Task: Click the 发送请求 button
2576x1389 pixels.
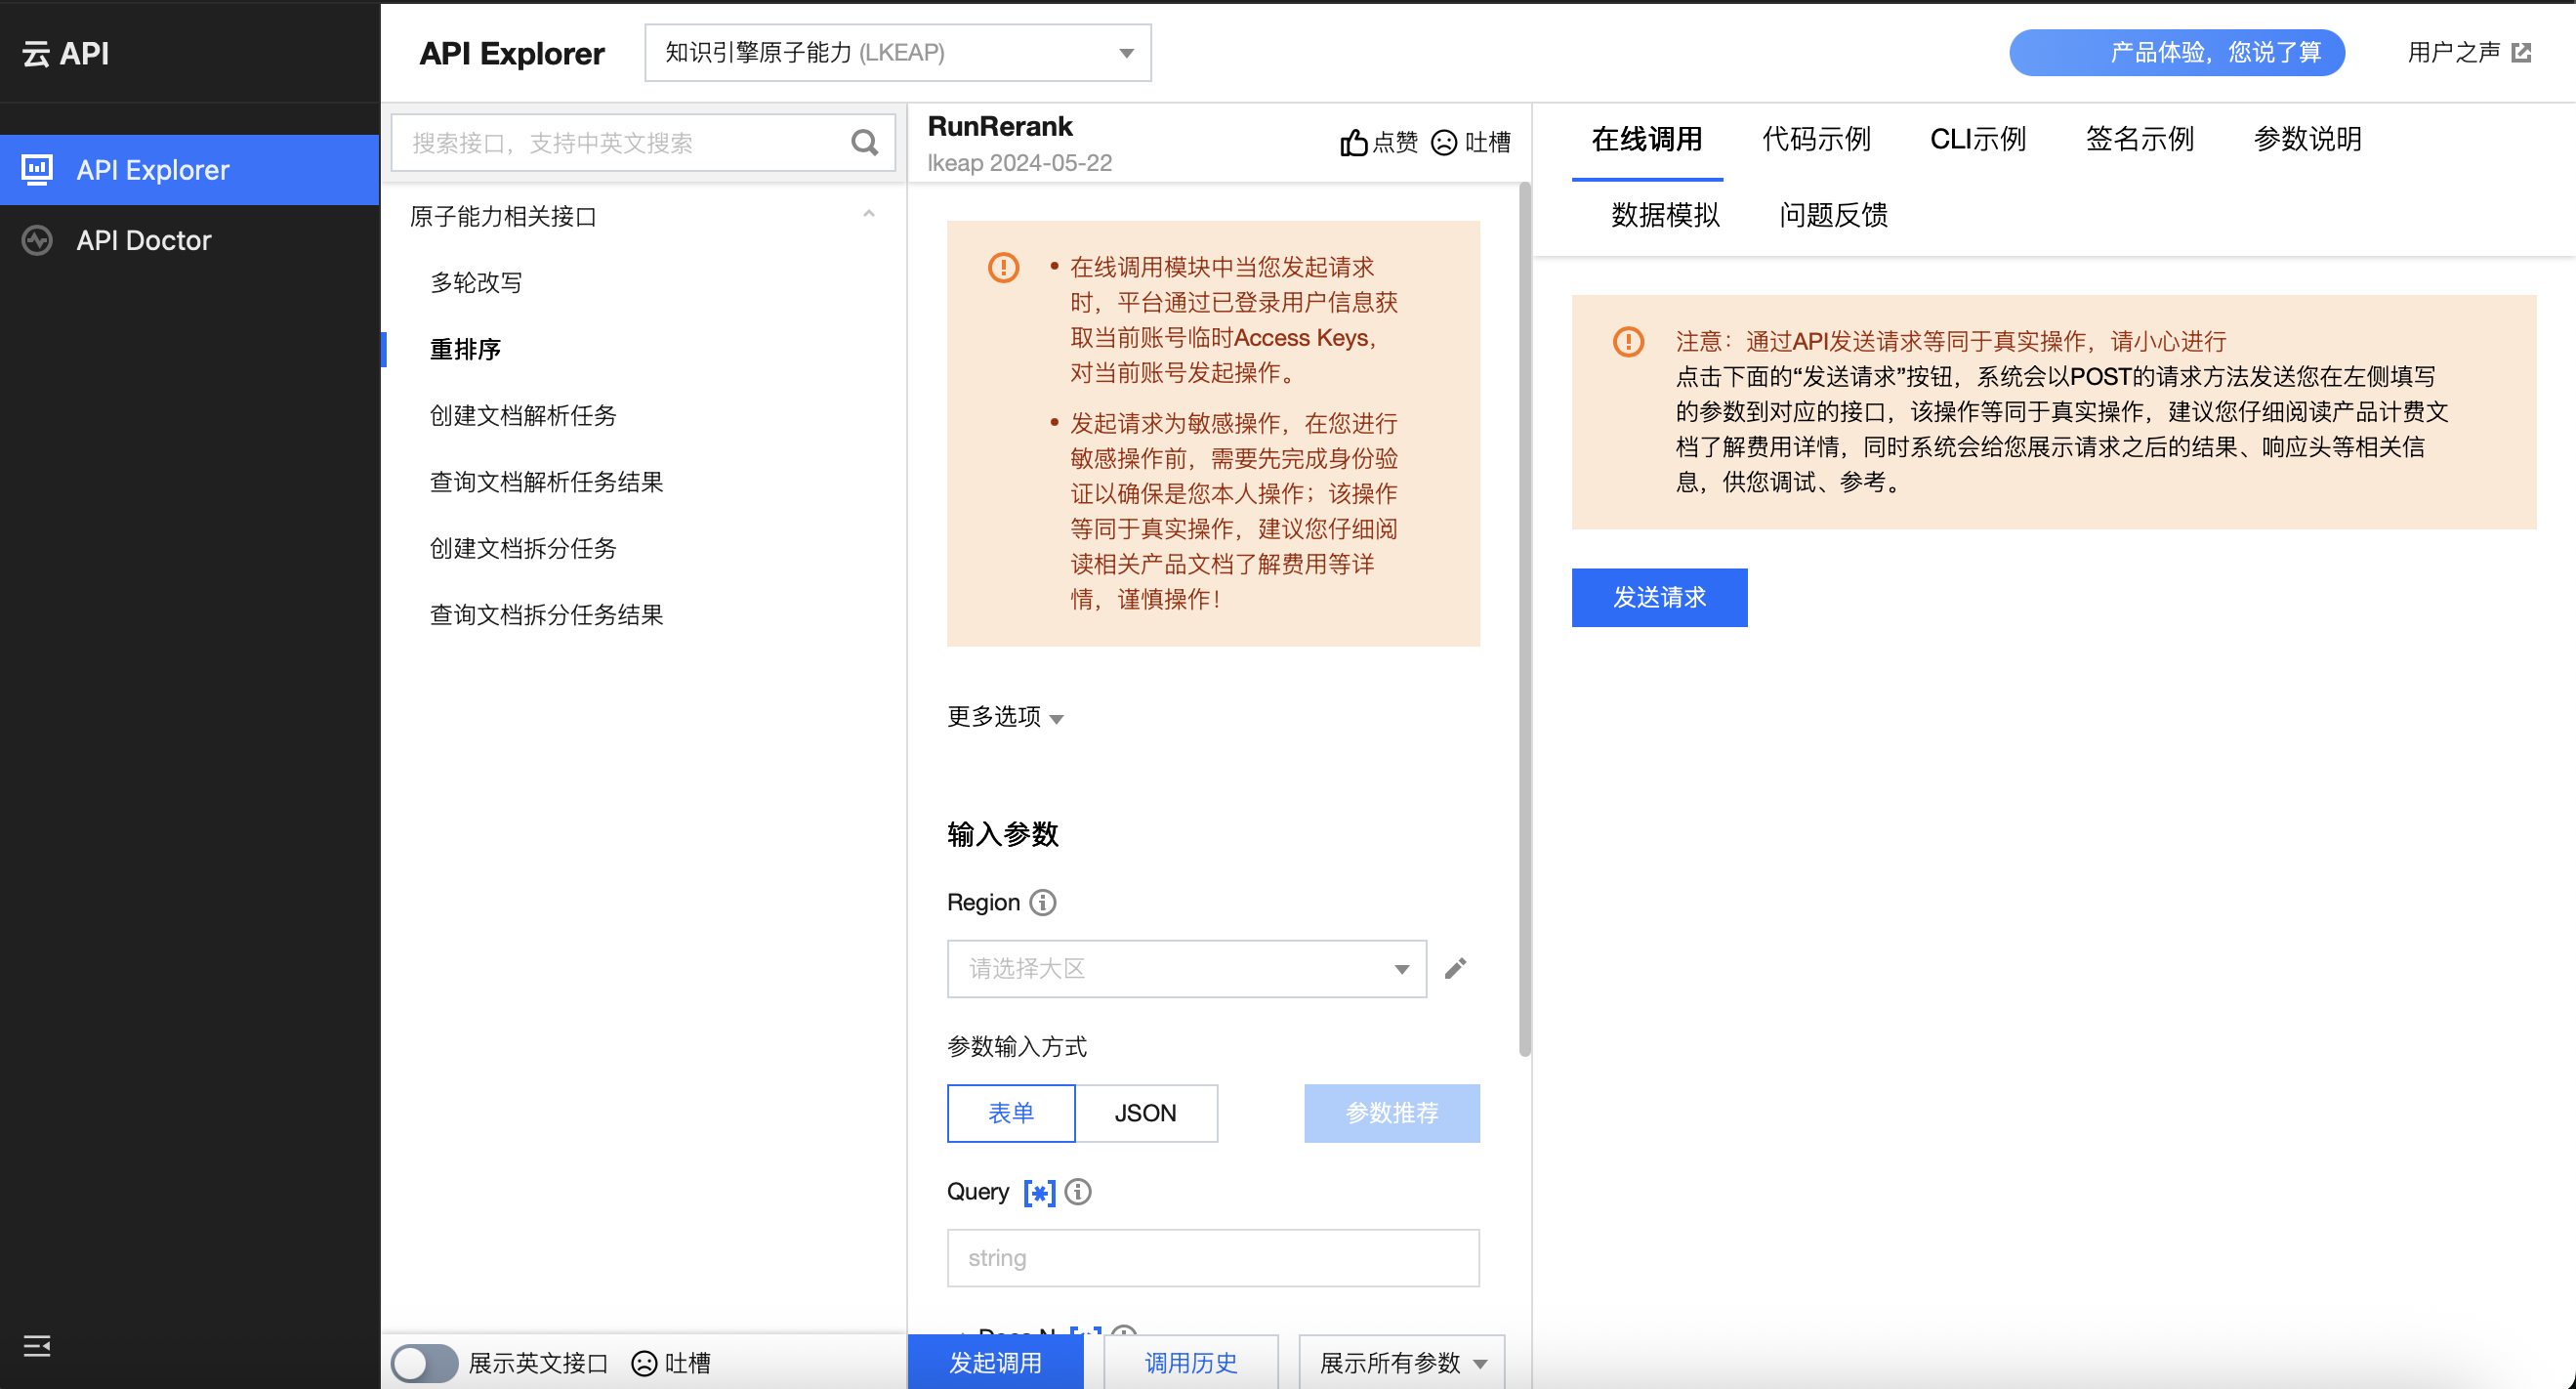Action: pos(1659,597)
